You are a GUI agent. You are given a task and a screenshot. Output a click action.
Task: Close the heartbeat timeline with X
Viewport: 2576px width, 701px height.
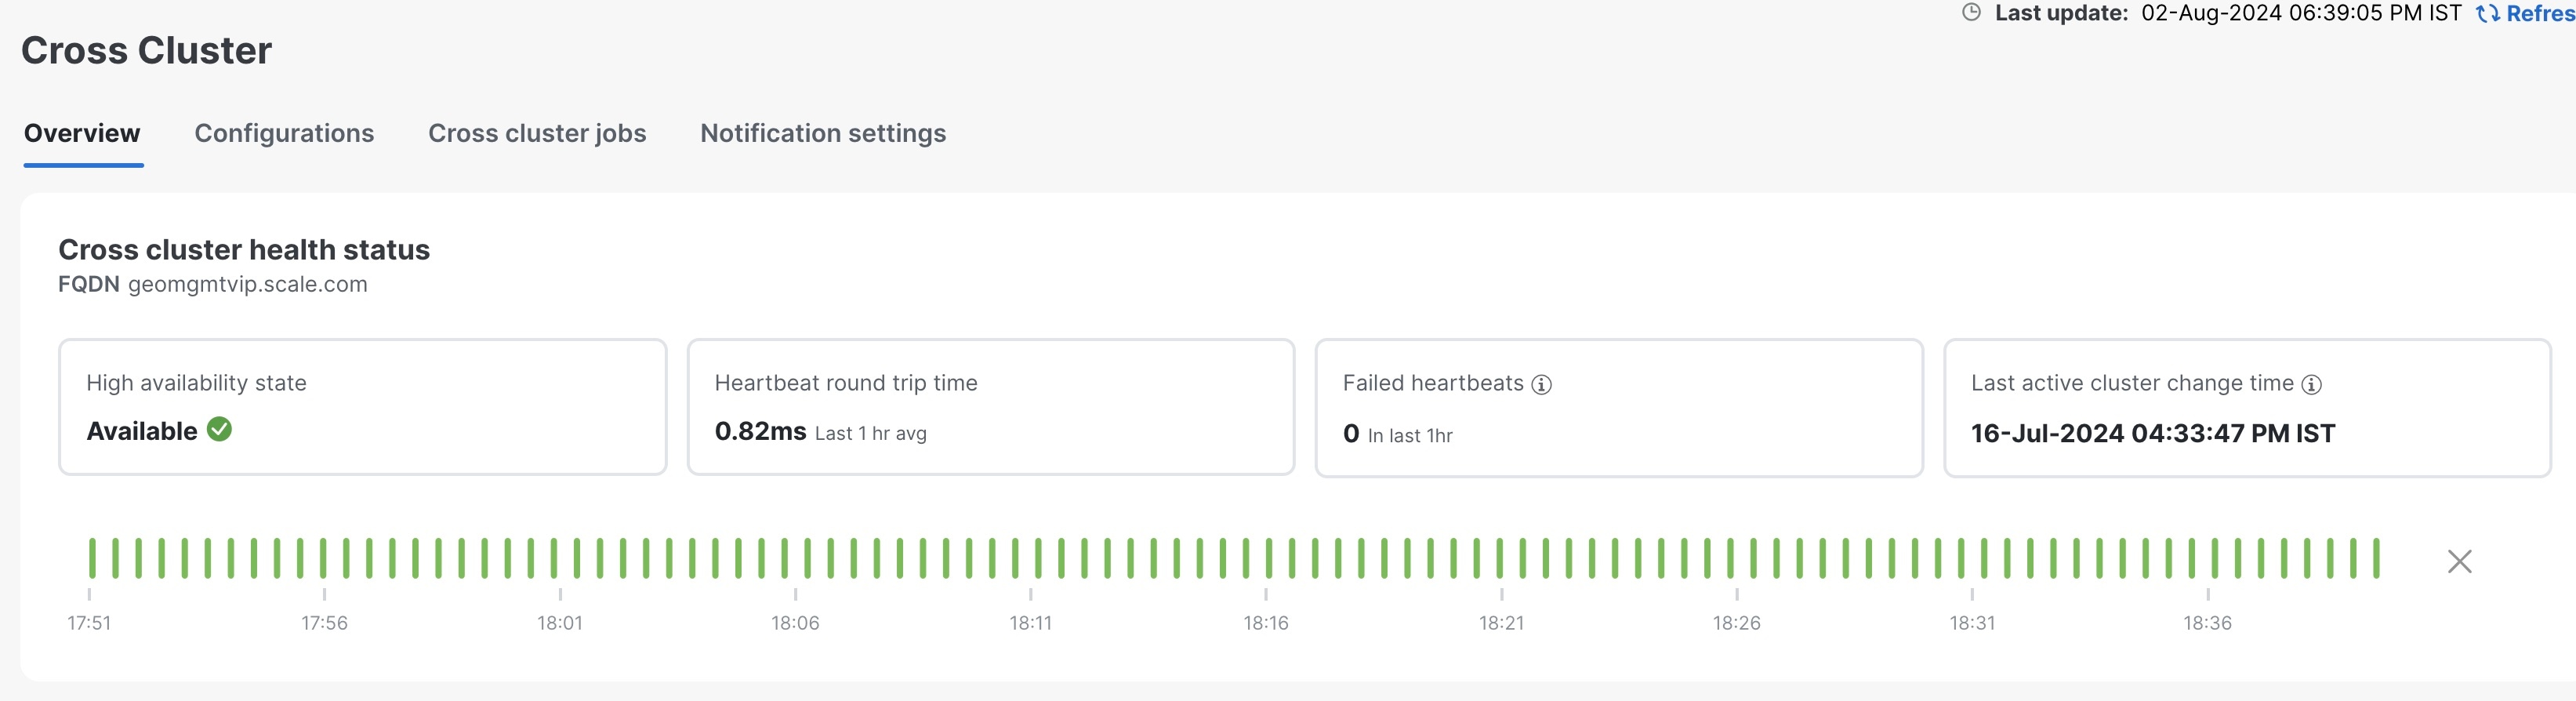pyautogui.click(x=2459, y=561)
